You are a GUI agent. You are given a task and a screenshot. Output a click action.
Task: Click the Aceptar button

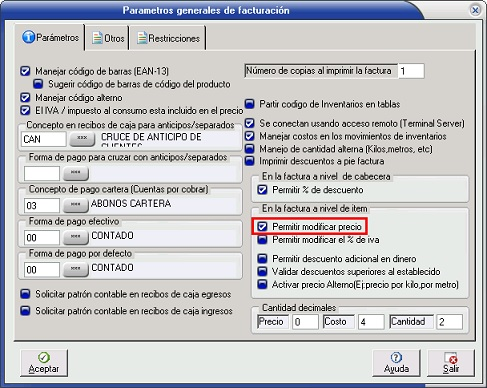tap(44, 363)
